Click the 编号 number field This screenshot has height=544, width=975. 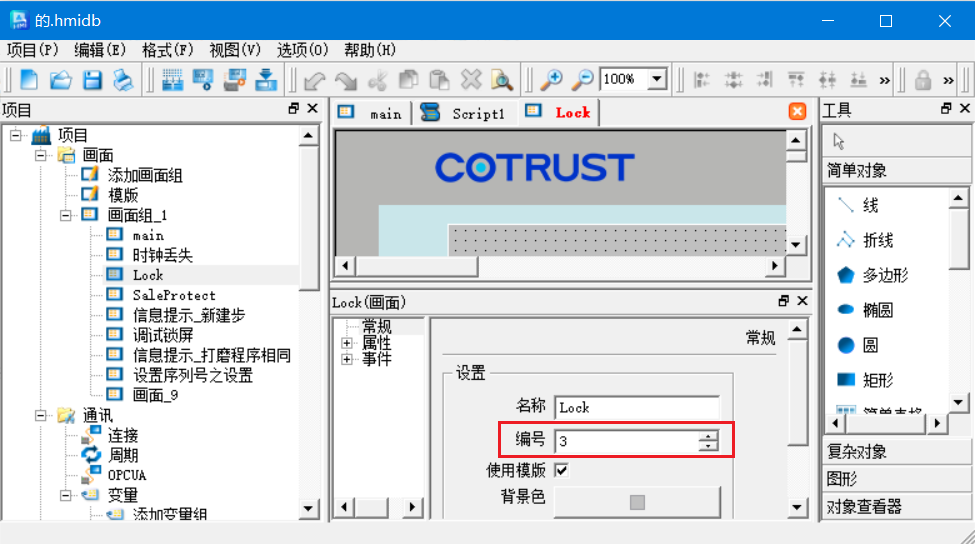pos(637,441)
